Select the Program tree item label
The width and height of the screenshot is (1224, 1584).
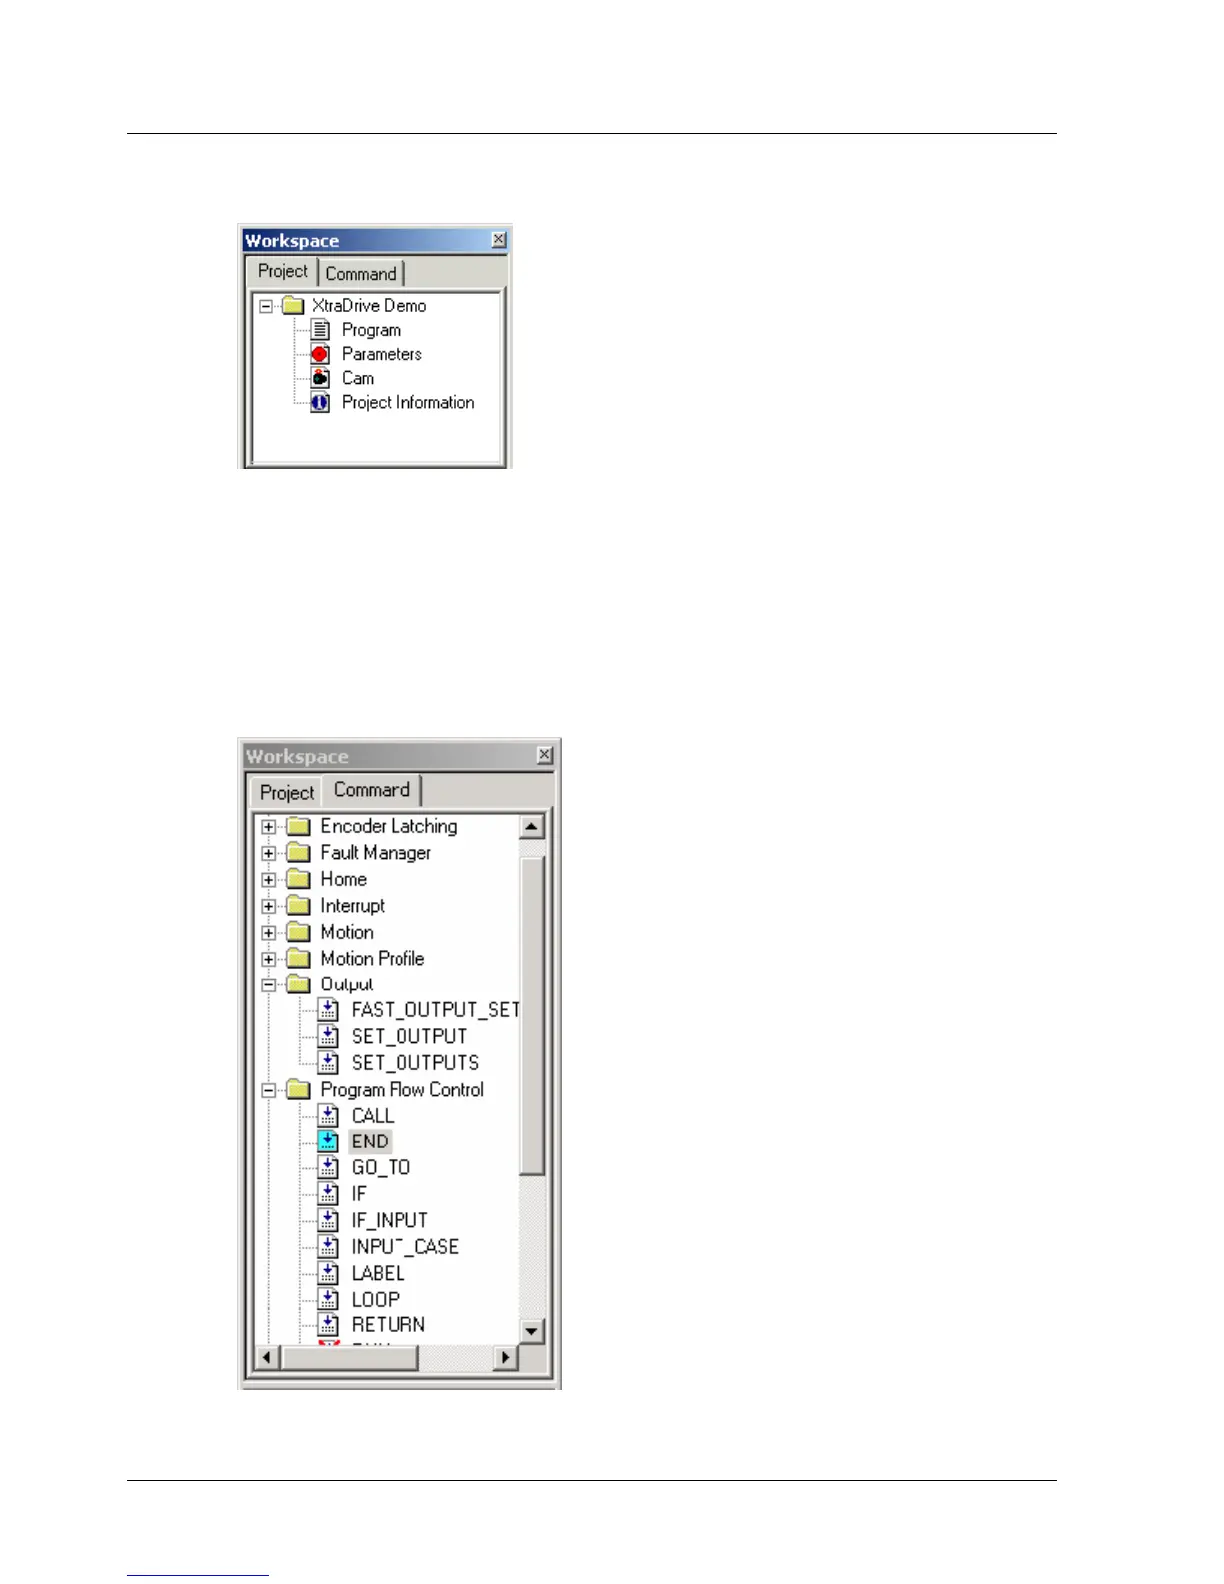pyautogui.click(x=371, y=330)
